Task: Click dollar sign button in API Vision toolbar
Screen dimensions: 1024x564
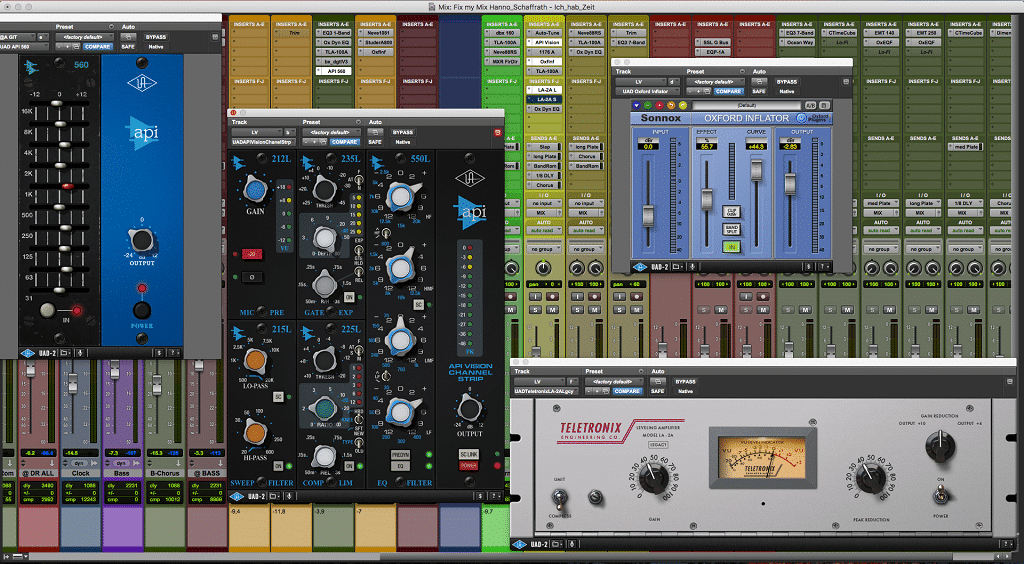Action: [x=479, y=497]
